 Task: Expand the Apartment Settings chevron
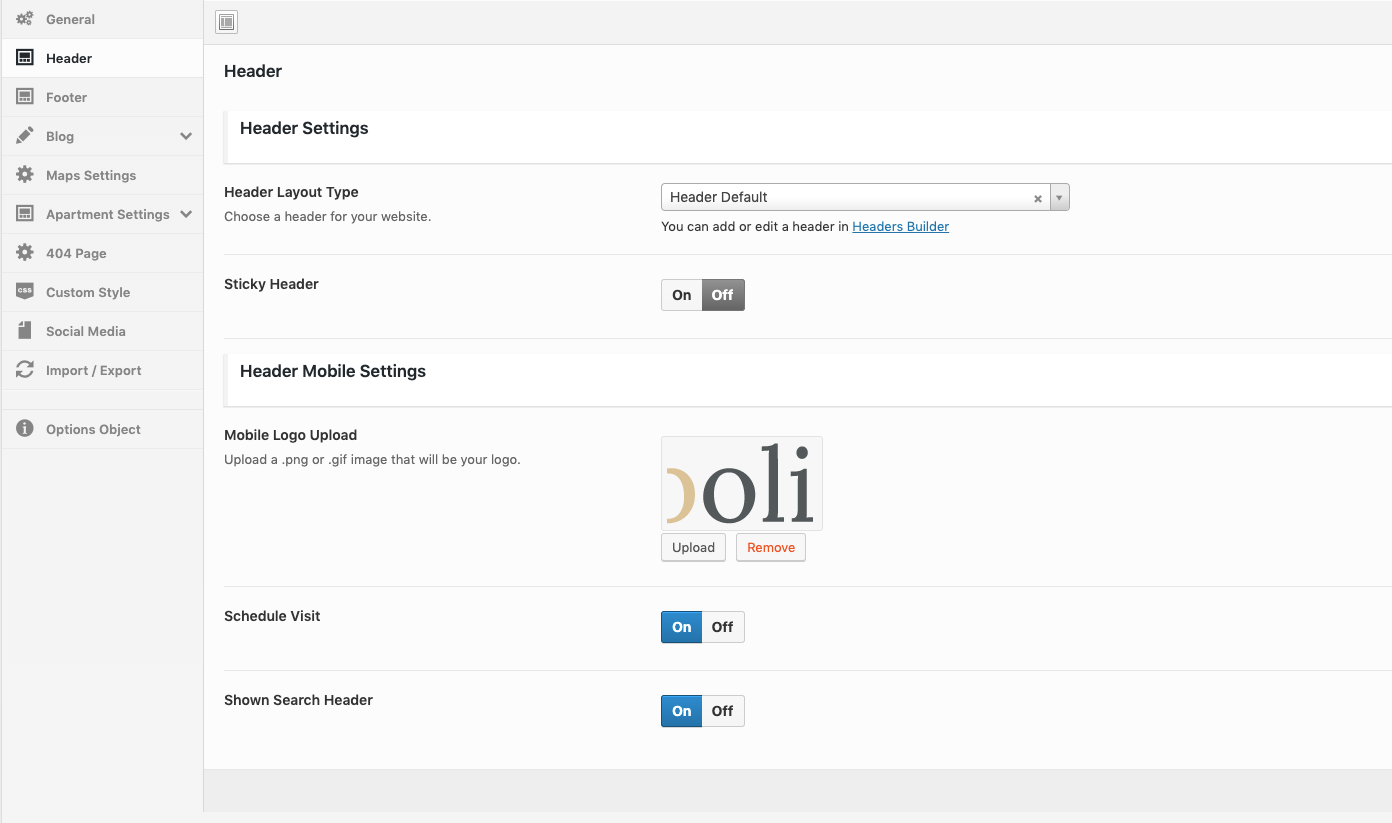(x=186, y=214)
